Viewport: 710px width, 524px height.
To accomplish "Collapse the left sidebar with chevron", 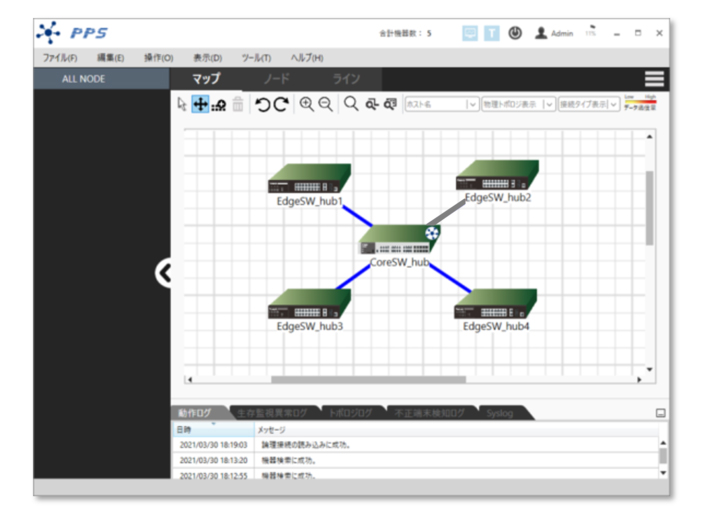I will [163, 273].
